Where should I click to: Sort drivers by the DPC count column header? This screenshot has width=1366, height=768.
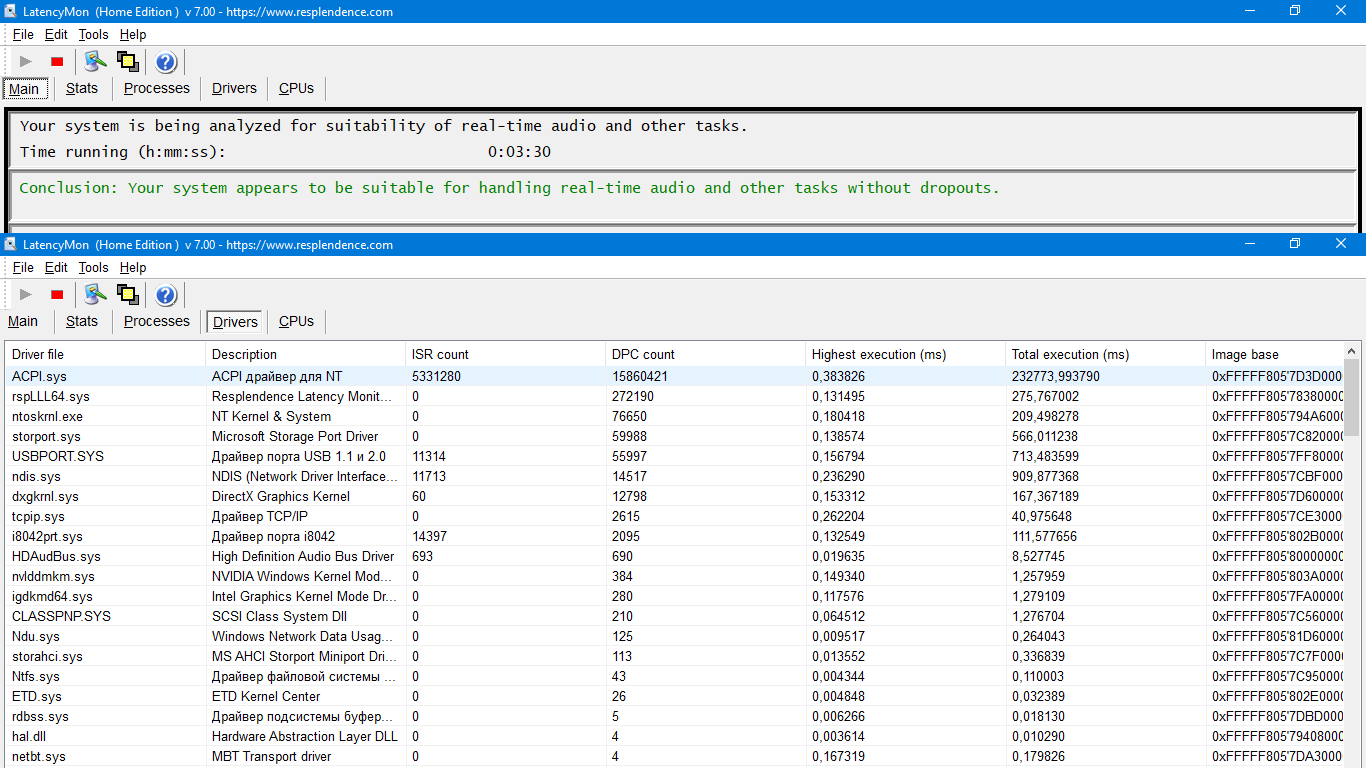tap(643, 354)
